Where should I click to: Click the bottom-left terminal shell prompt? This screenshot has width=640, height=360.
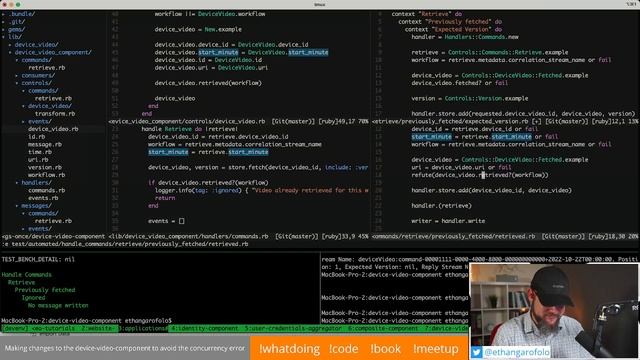(87, 321)
